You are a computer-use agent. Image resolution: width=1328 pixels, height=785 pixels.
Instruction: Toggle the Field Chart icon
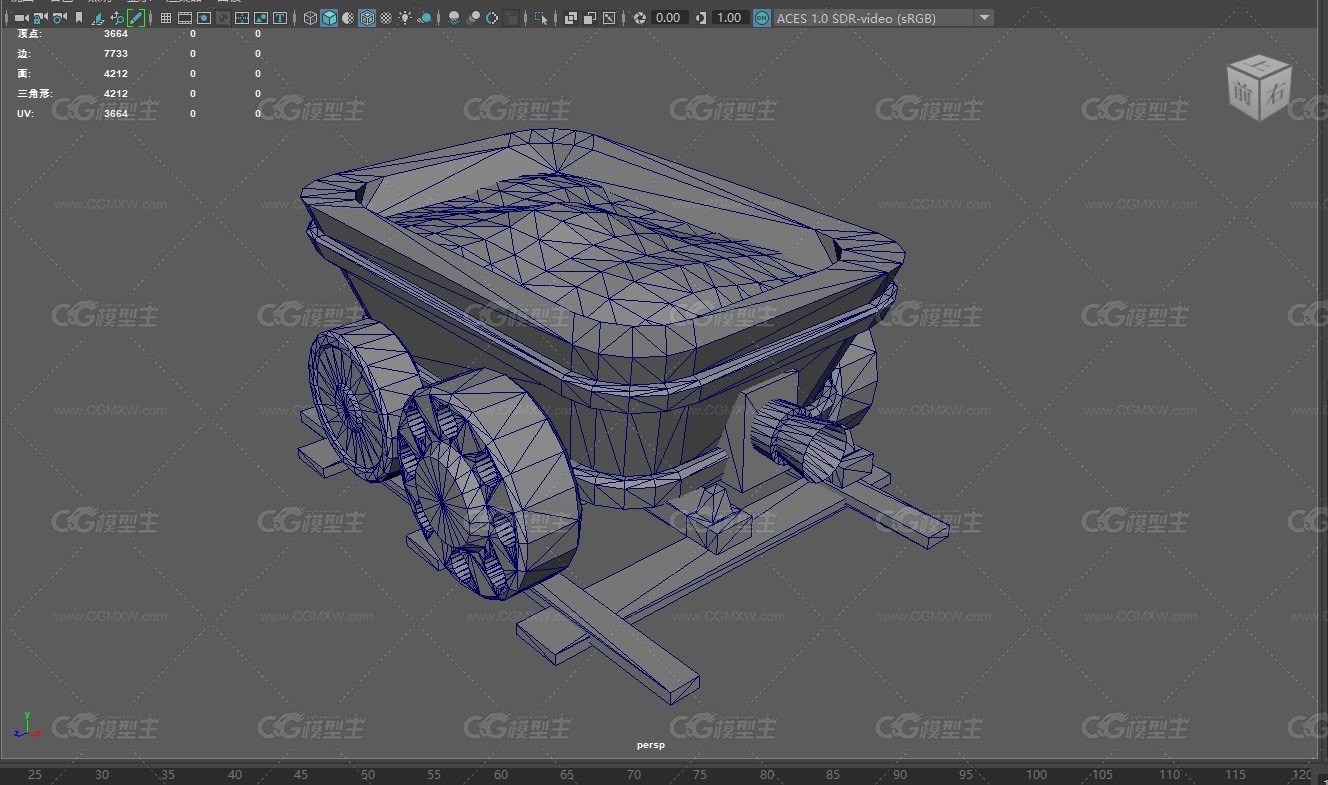coord(242,18)
